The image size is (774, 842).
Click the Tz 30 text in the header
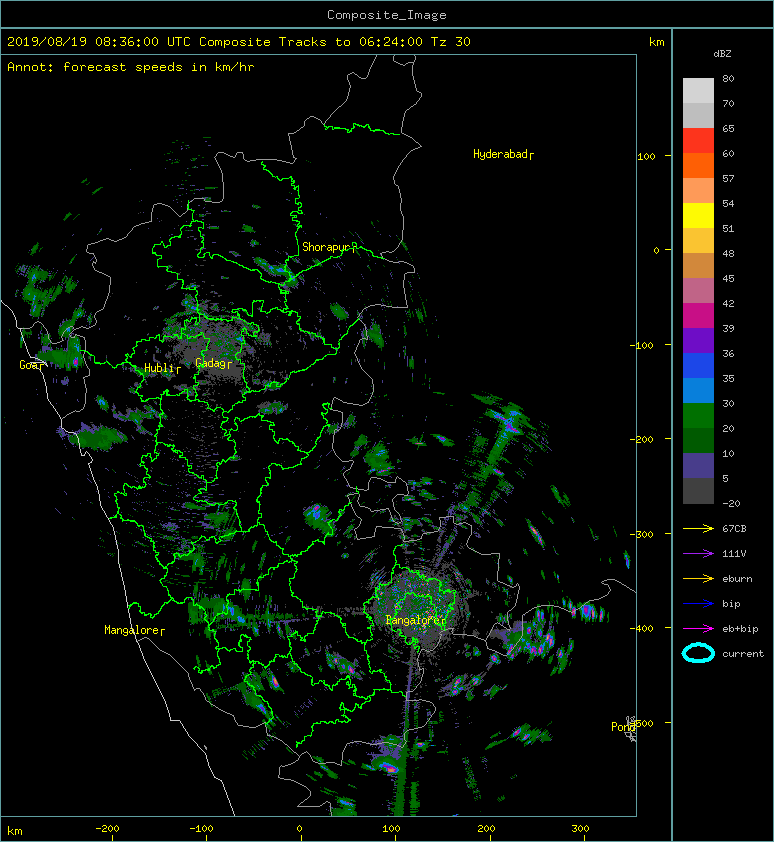(451, 42)
